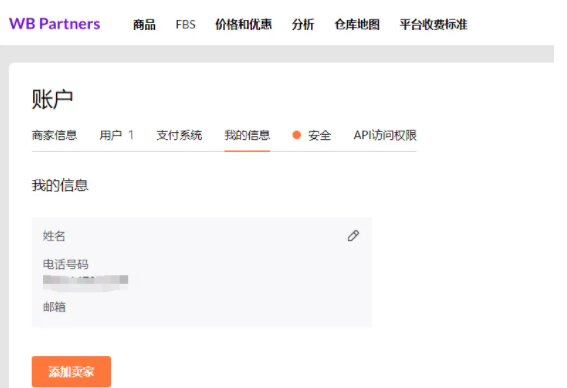This screenshot has width=567, height=388.
Task: Open 平台收费标准 in navigation
Action: [433, 25]
